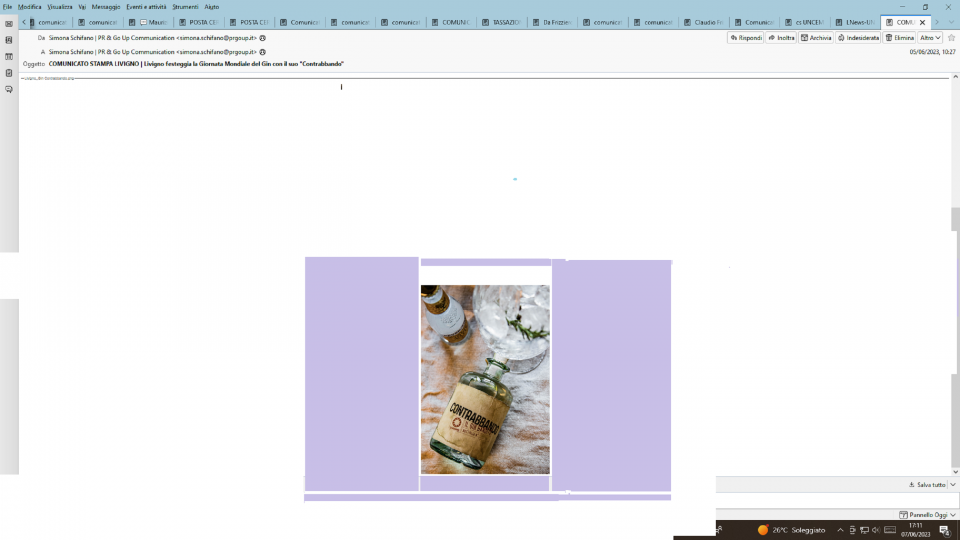Open the Eventi e attività menu
Image resolution: width=960 pixels, height=540 pixels.
[146, 7]
